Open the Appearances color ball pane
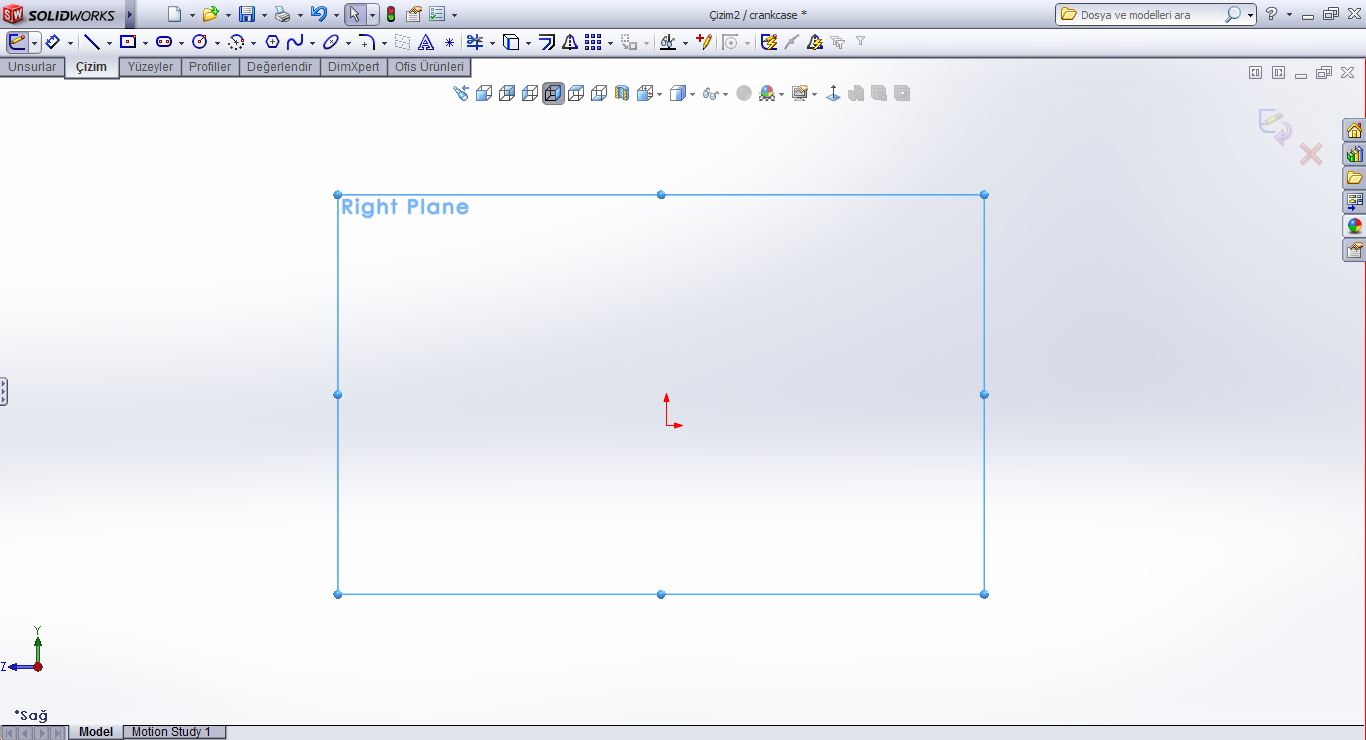 1354,226
